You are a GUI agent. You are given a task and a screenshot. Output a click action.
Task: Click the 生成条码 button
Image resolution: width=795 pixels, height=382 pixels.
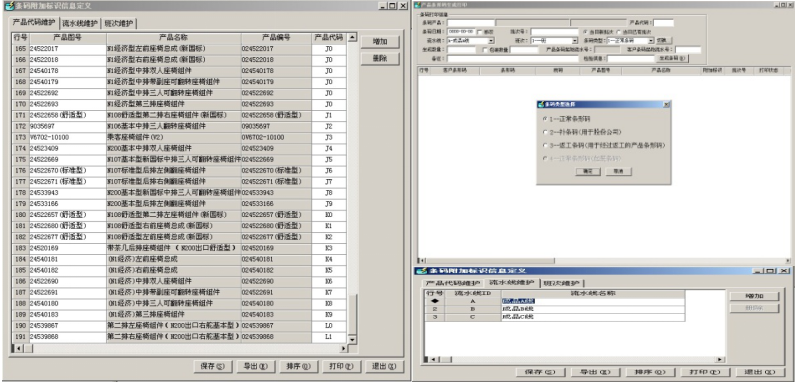click(x=672, y=59)
